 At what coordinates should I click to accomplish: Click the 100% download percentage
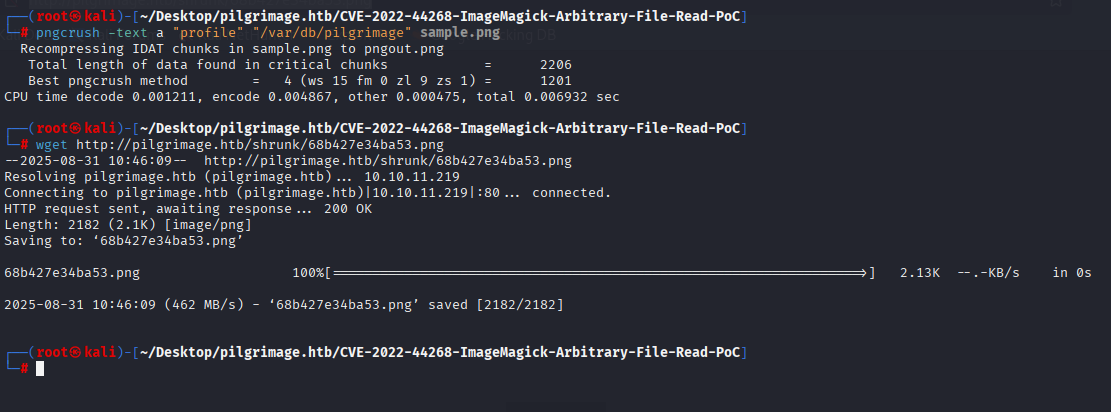(308, 273)
